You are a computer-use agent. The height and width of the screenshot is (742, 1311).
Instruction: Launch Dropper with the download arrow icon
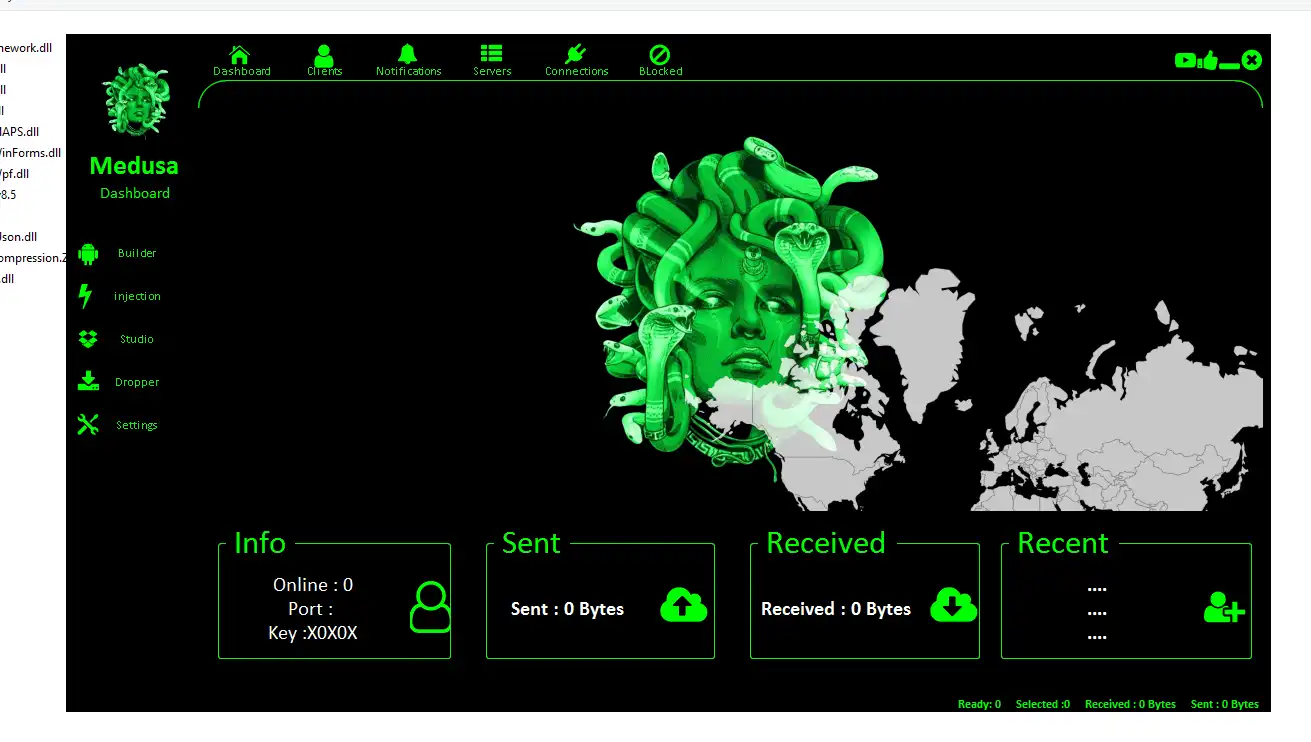click(88, 381)
